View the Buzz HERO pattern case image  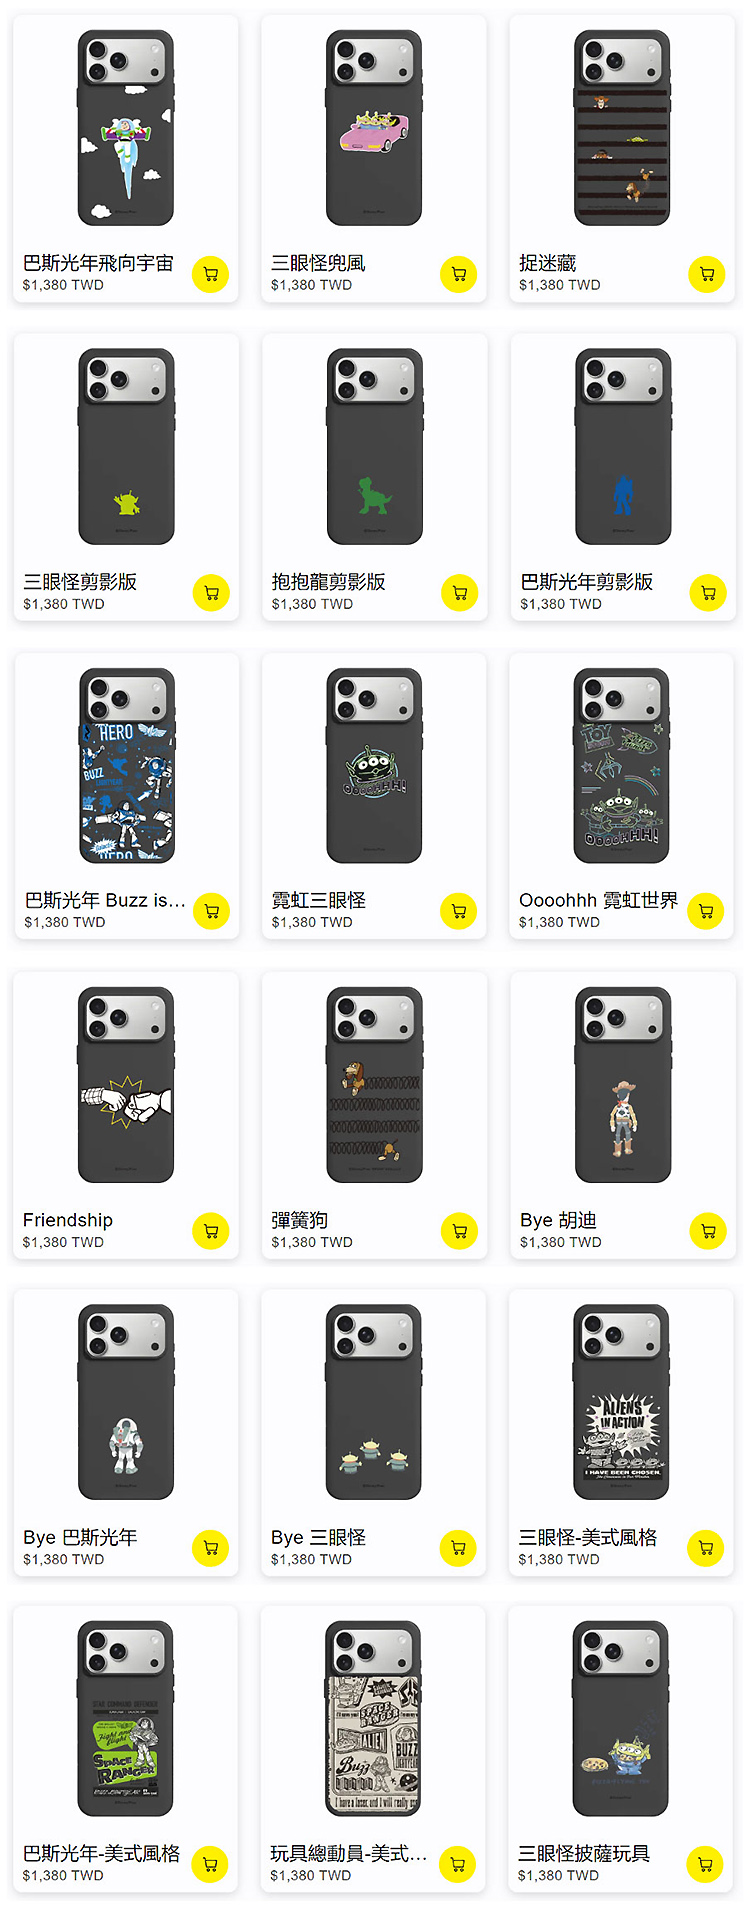[127, 765]
